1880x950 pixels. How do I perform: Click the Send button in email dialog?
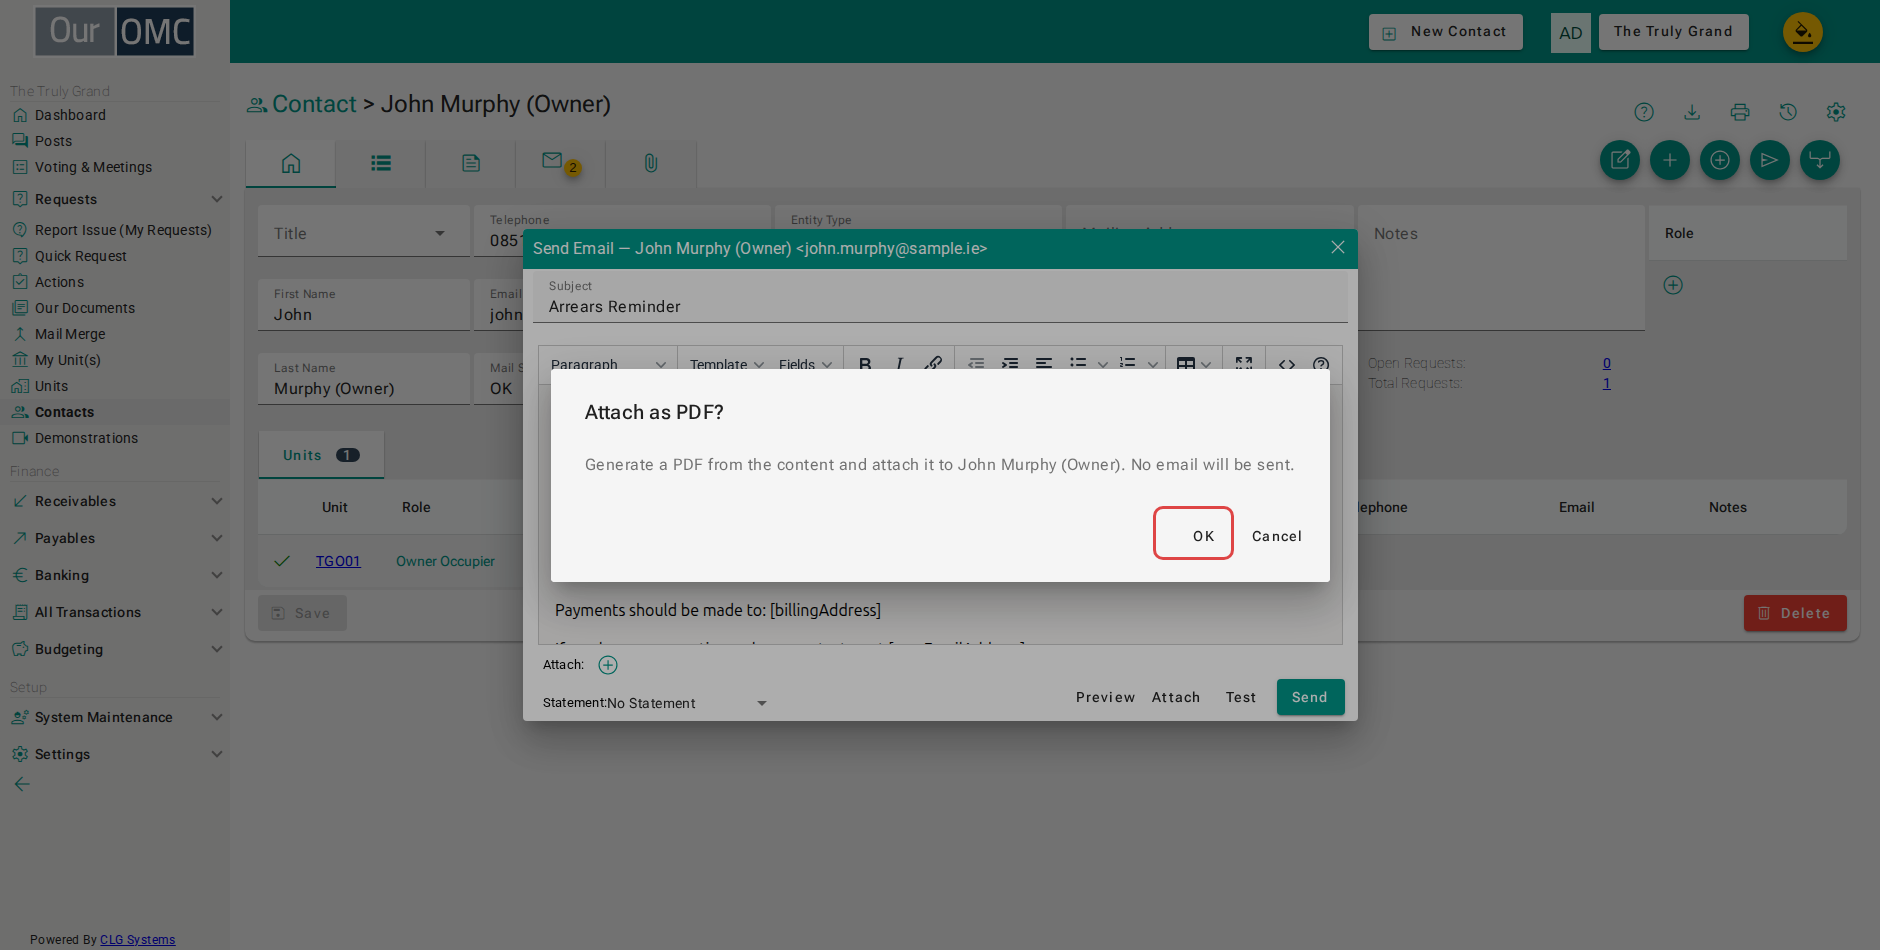(1310, 697)
